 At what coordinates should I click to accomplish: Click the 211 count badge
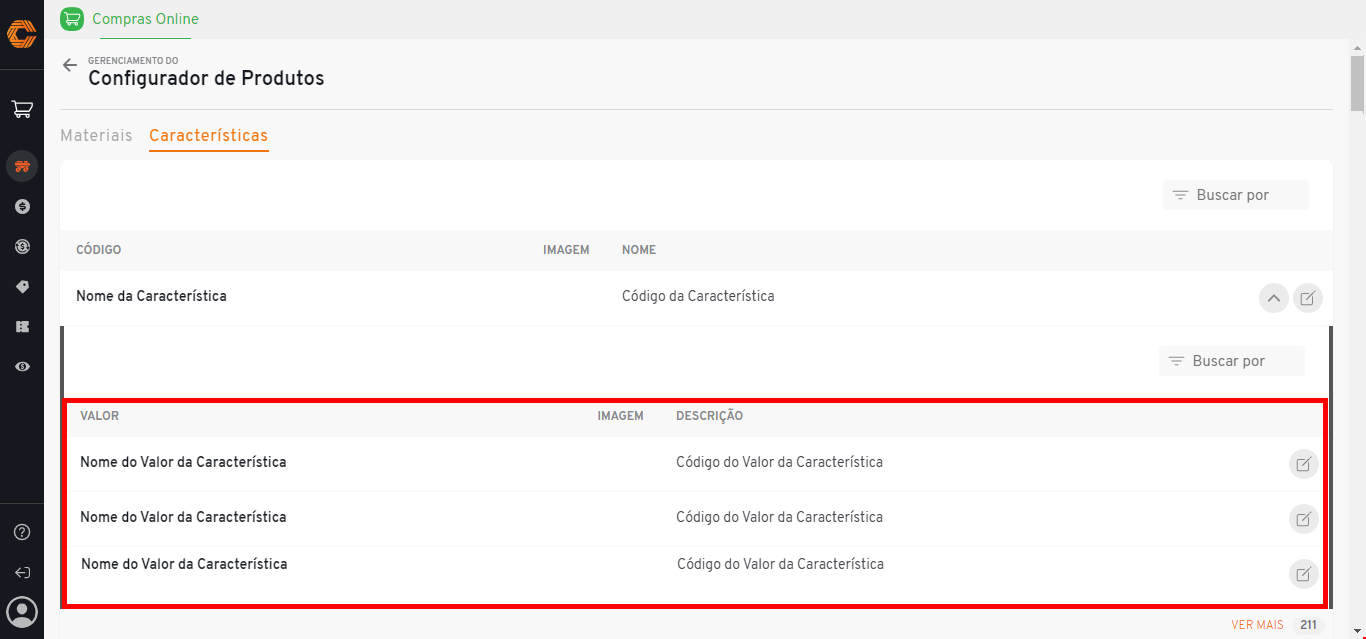[x=1308, y=625]
